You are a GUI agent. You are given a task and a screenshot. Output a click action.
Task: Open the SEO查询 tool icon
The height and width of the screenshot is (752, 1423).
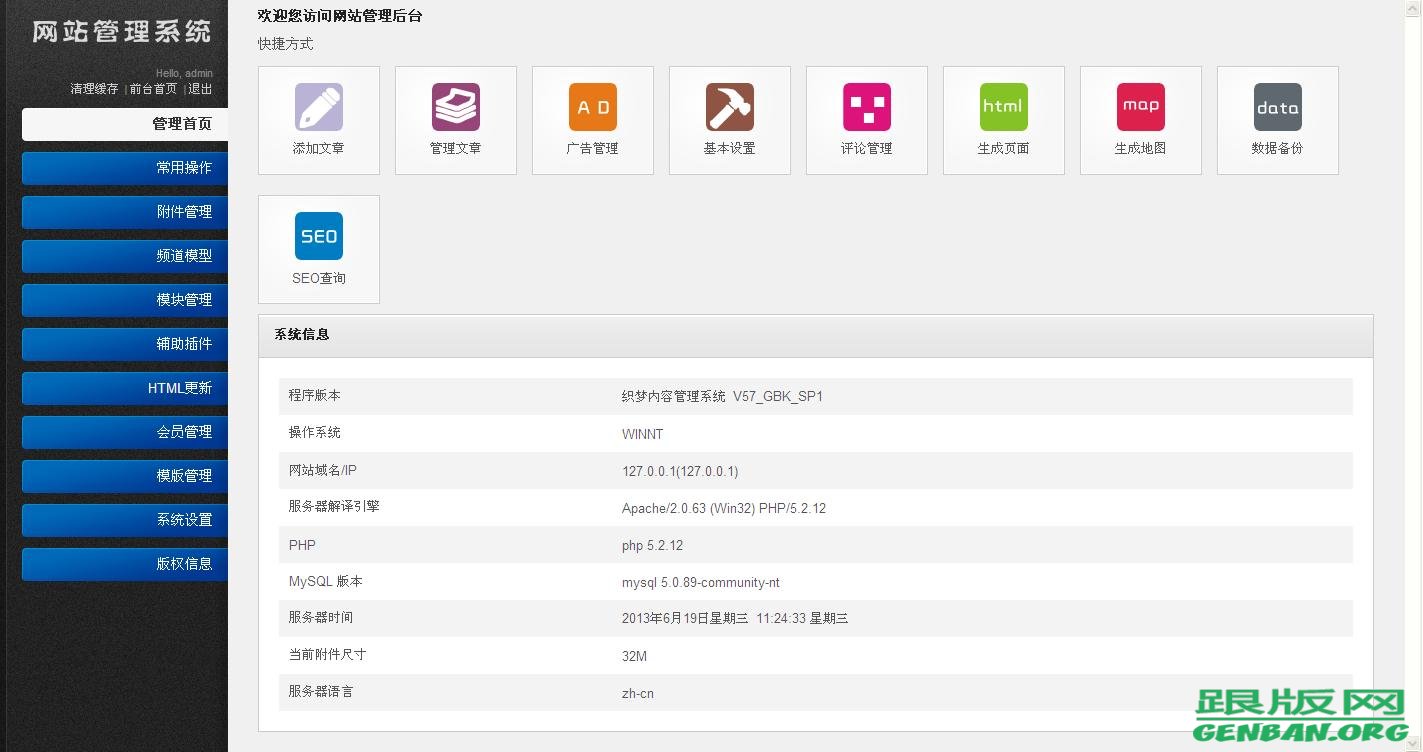(x=318, y=236)
